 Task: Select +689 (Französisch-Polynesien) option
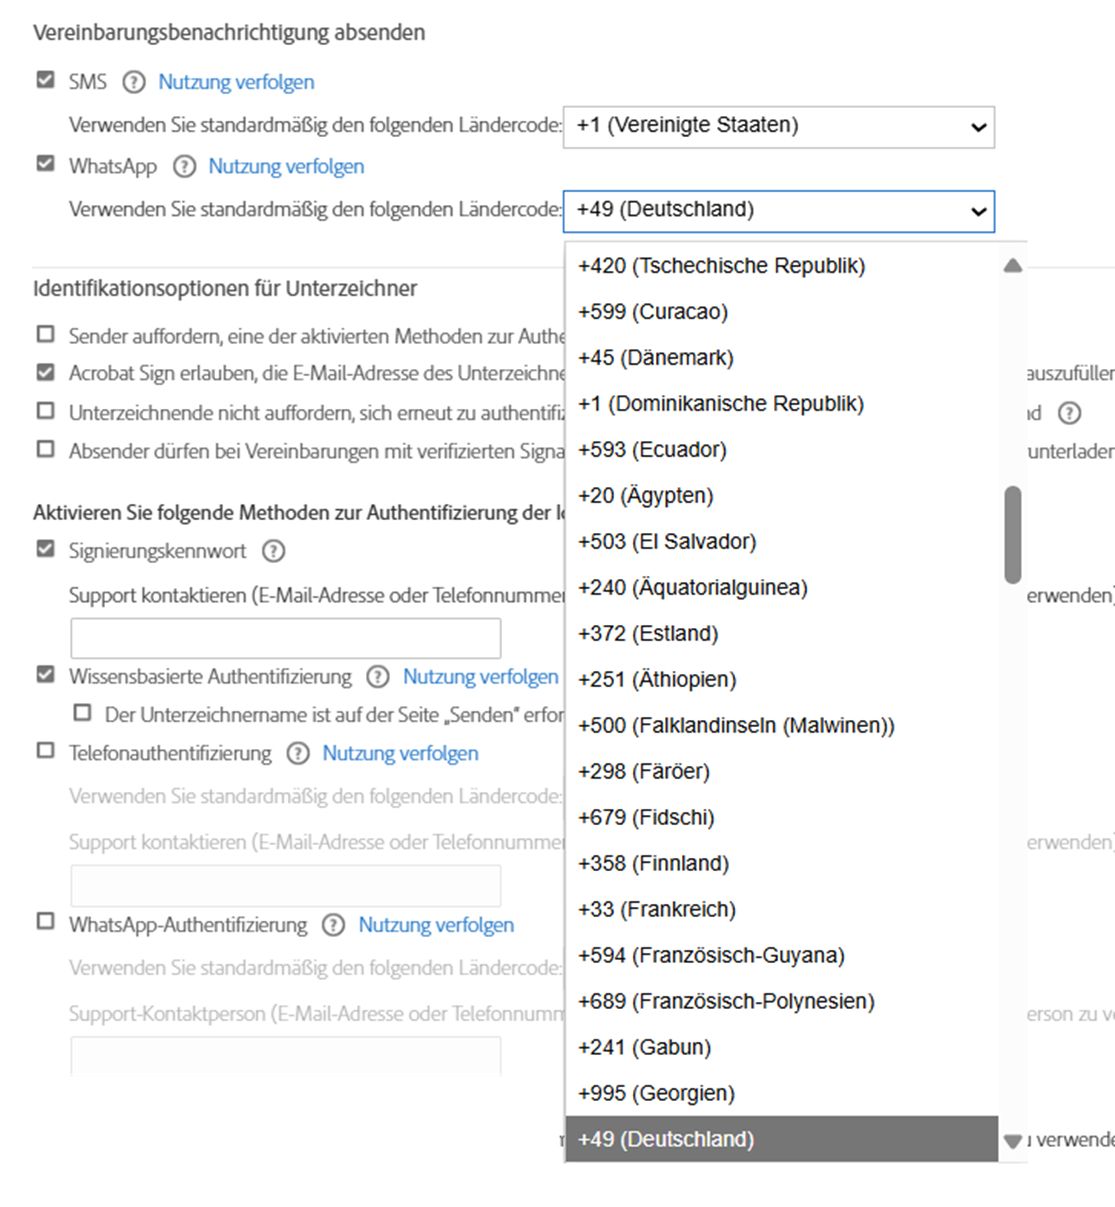coord(782,1002)
